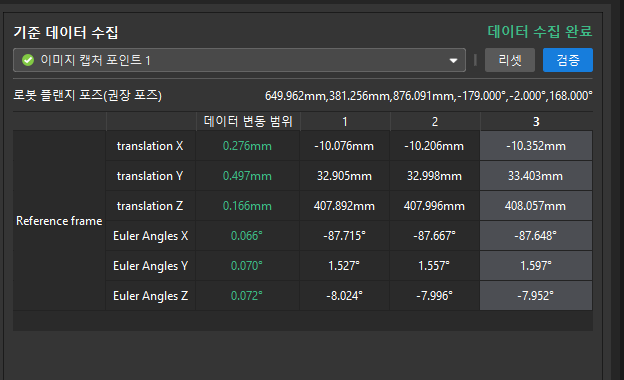Click the translation Z row label
Viewport: 624px width, 380px height.
coord(150,206)
